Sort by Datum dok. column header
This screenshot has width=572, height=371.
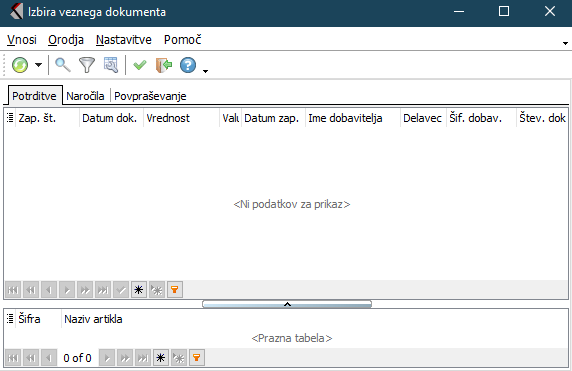111,118
